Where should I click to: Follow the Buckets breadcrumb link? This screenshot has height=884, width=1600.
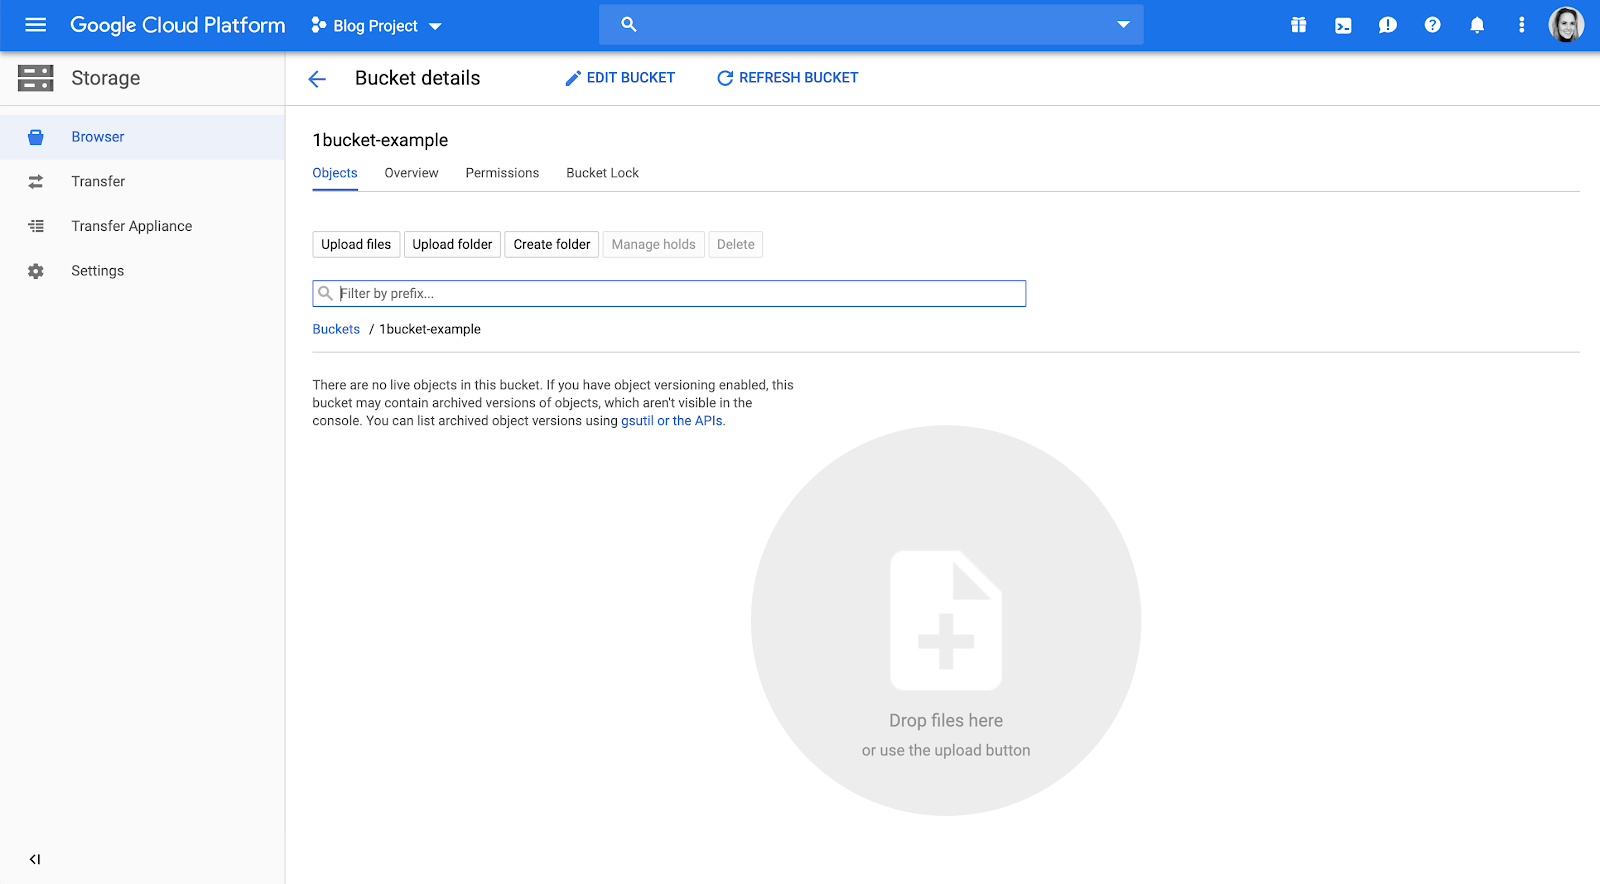336,329
